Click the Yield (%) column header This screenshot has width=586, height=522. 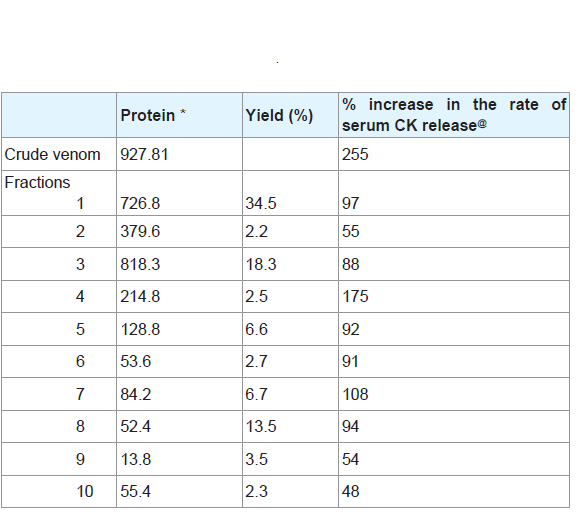(279, 115)
